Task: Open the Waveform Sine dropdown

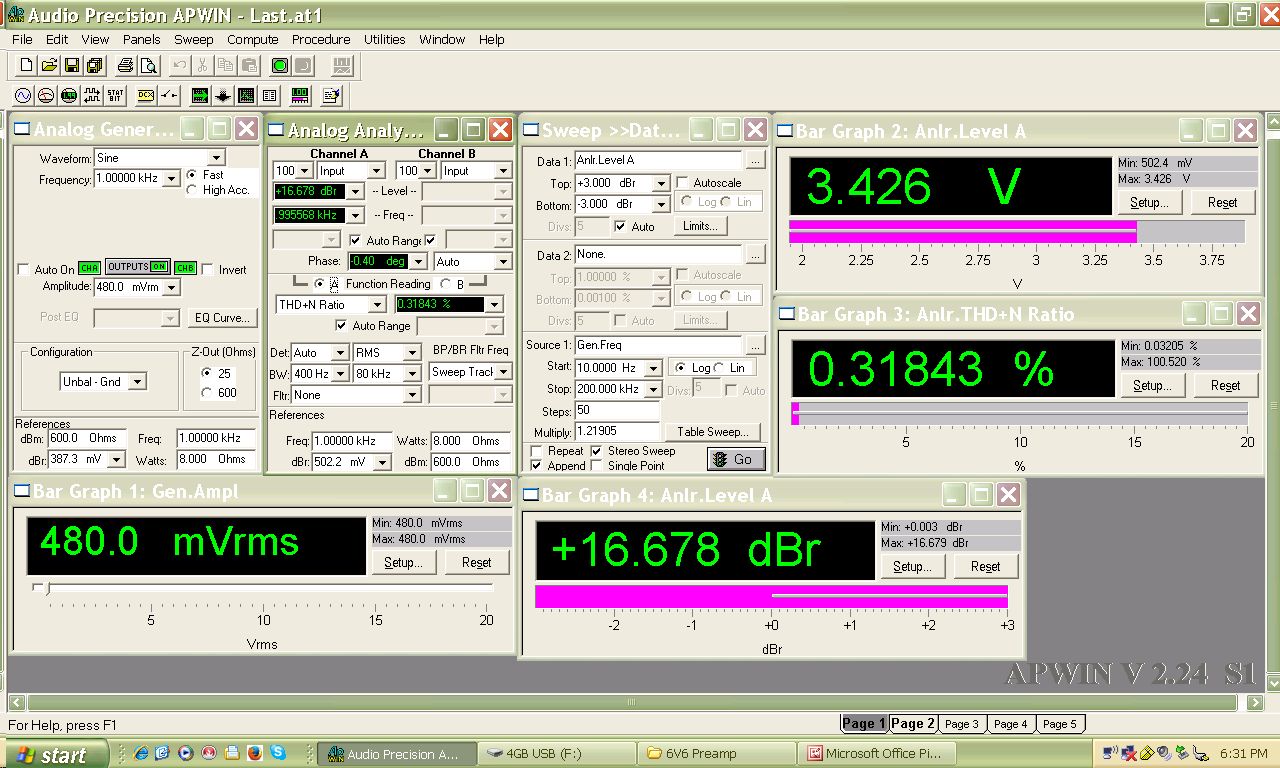Action: 216,158
